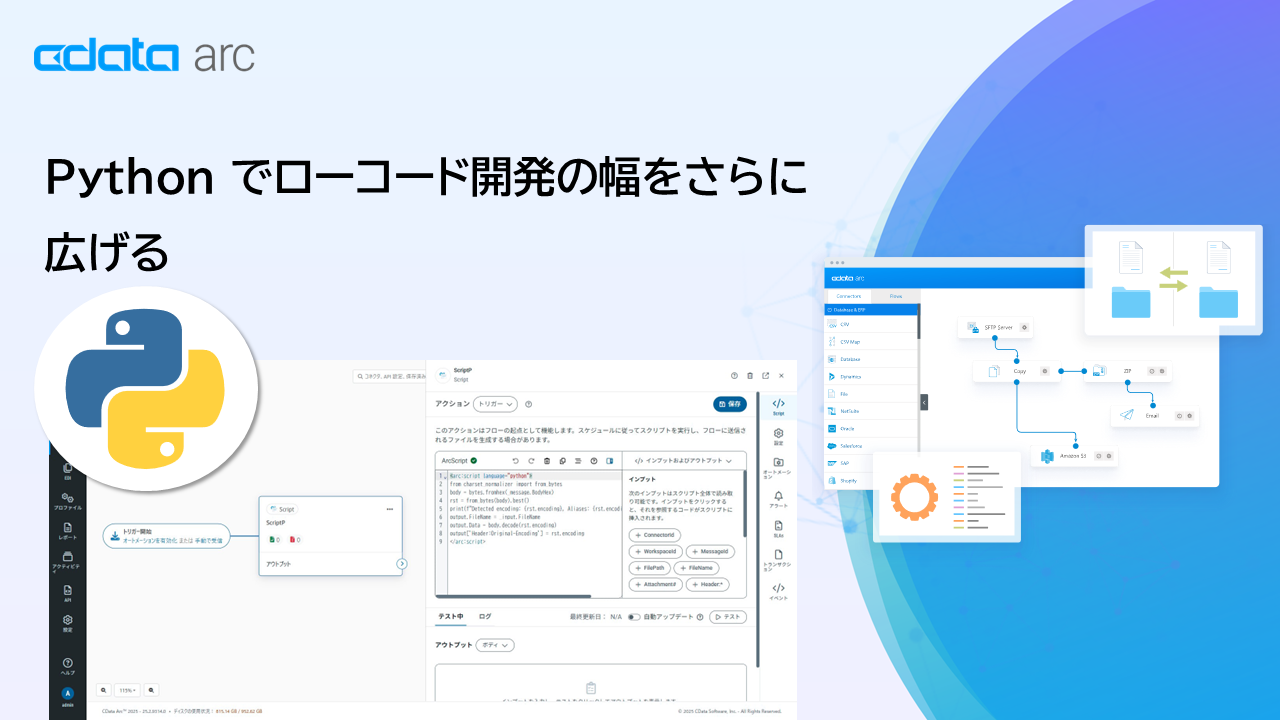Open the アウトプット ボディ dropdown
Screen dimensions: 1280x720
[495, 645]
